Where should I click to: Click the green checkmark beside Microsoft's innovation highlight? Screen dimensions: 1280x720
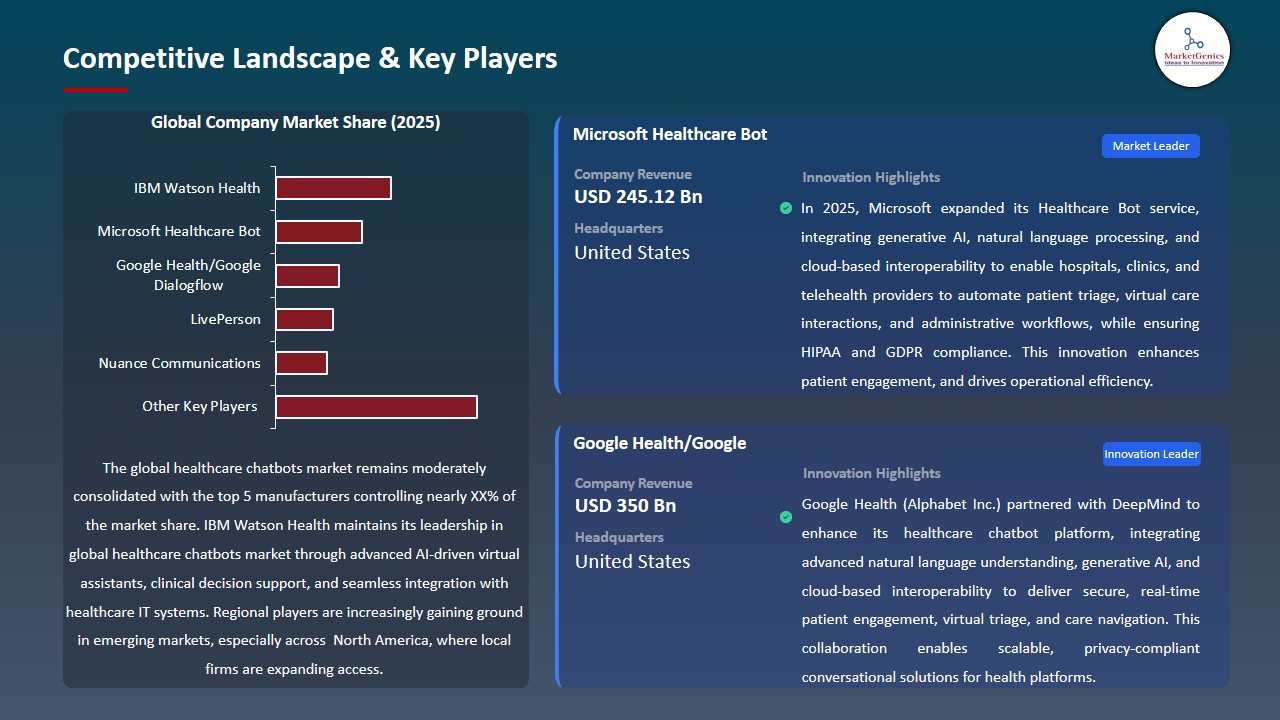[786, 208]
